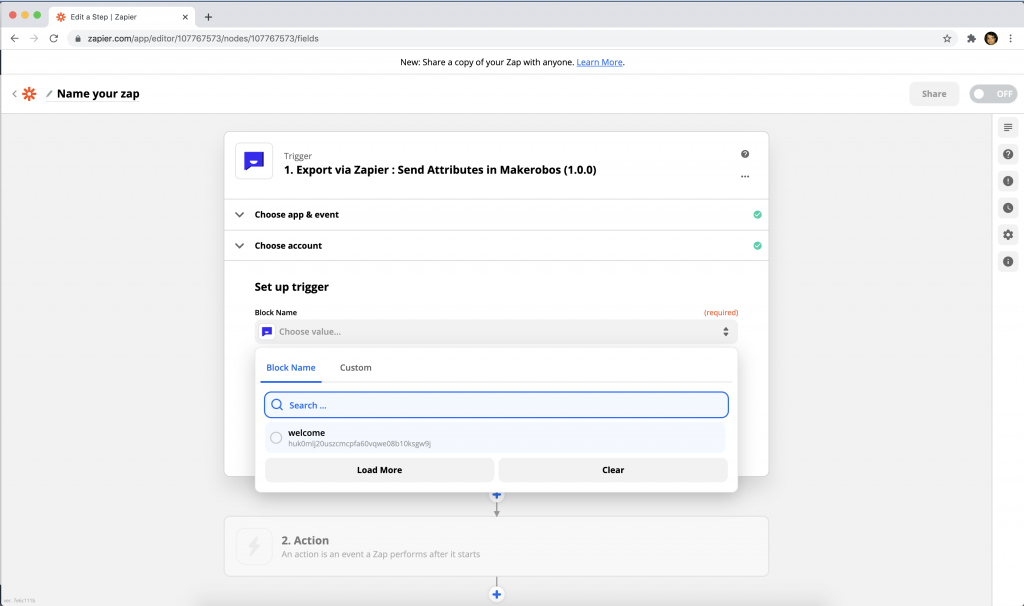Open the trigger three-dot options menu
Viewport: 1024px width, 606px height.
pos(744,176)
